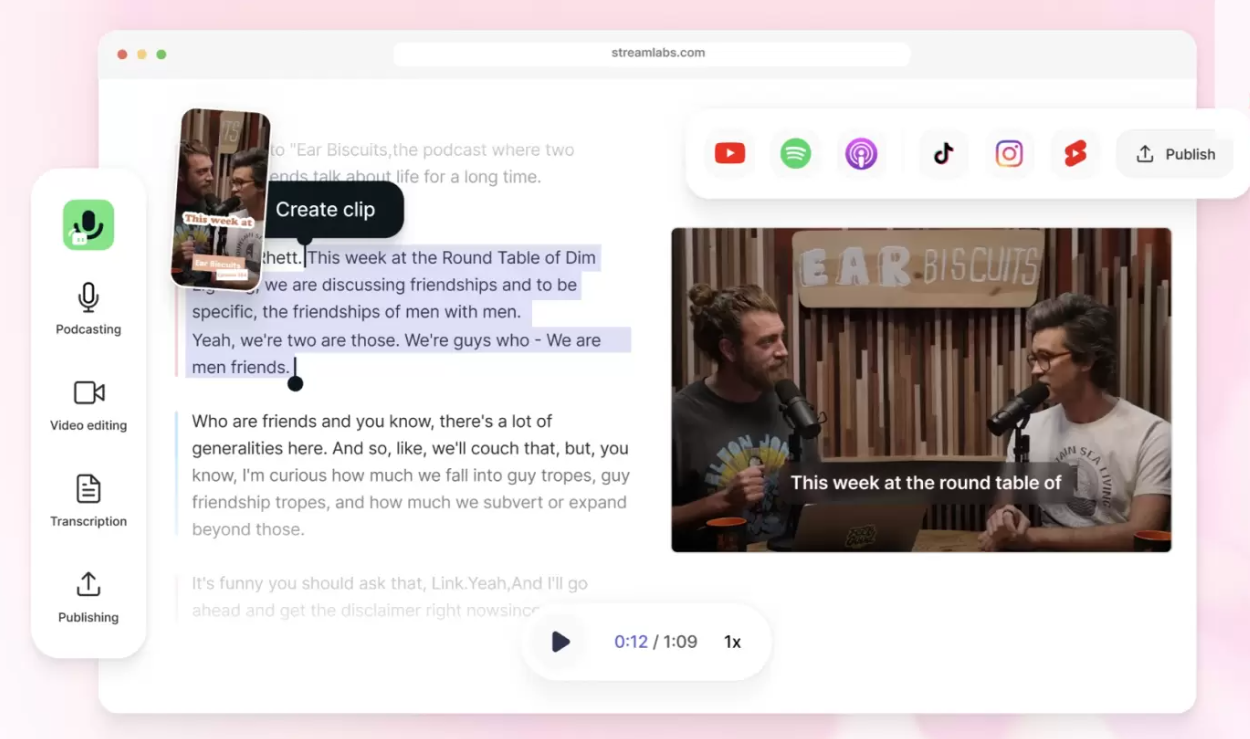Click the streamlabs.com address bar

pyautogui.click(x=652, y=53)
